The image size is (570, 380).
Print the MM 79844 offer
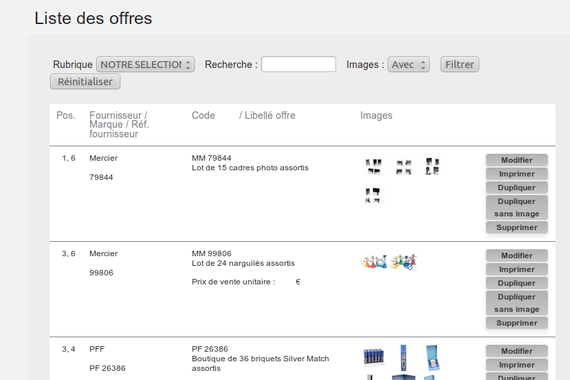click(517, 174)
